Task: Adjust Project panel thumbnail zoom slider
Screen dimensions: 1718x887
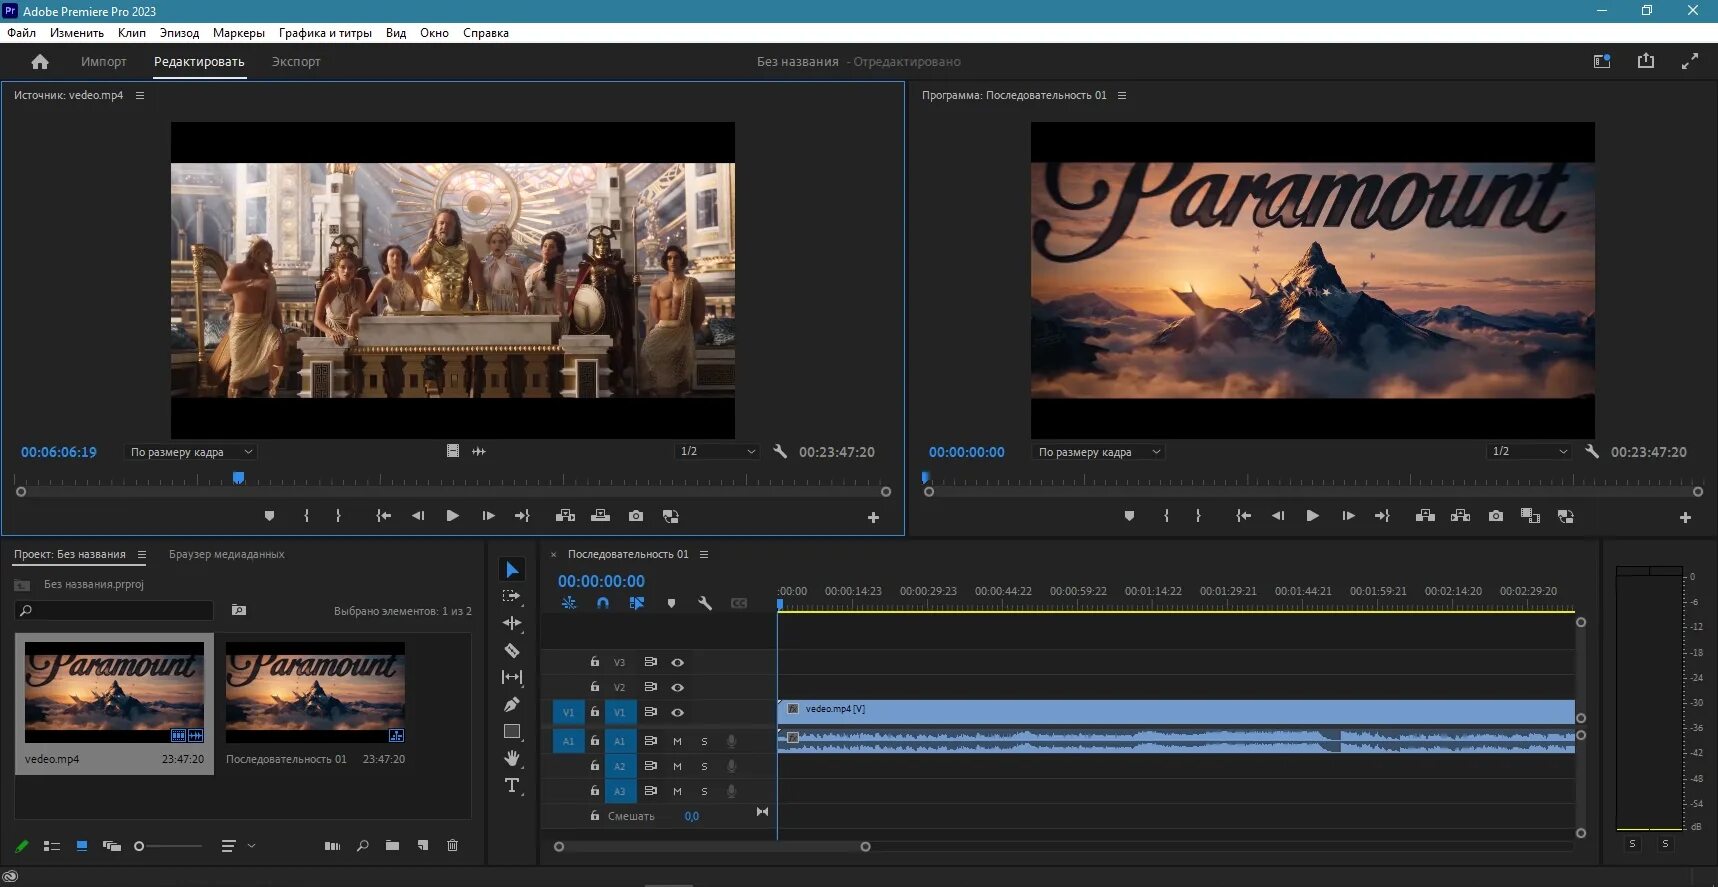Action: [168, 846]
